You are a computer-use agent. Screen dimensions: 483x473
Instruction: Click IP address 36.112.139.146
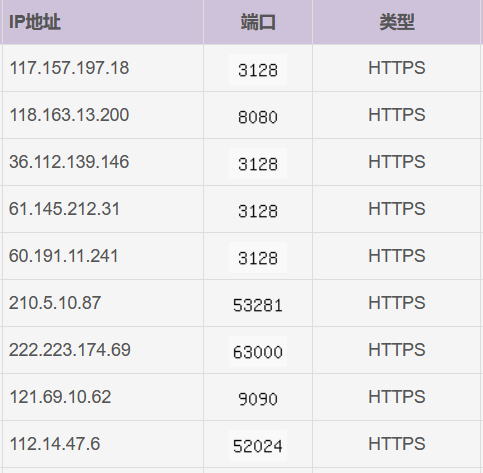point(69,162)
